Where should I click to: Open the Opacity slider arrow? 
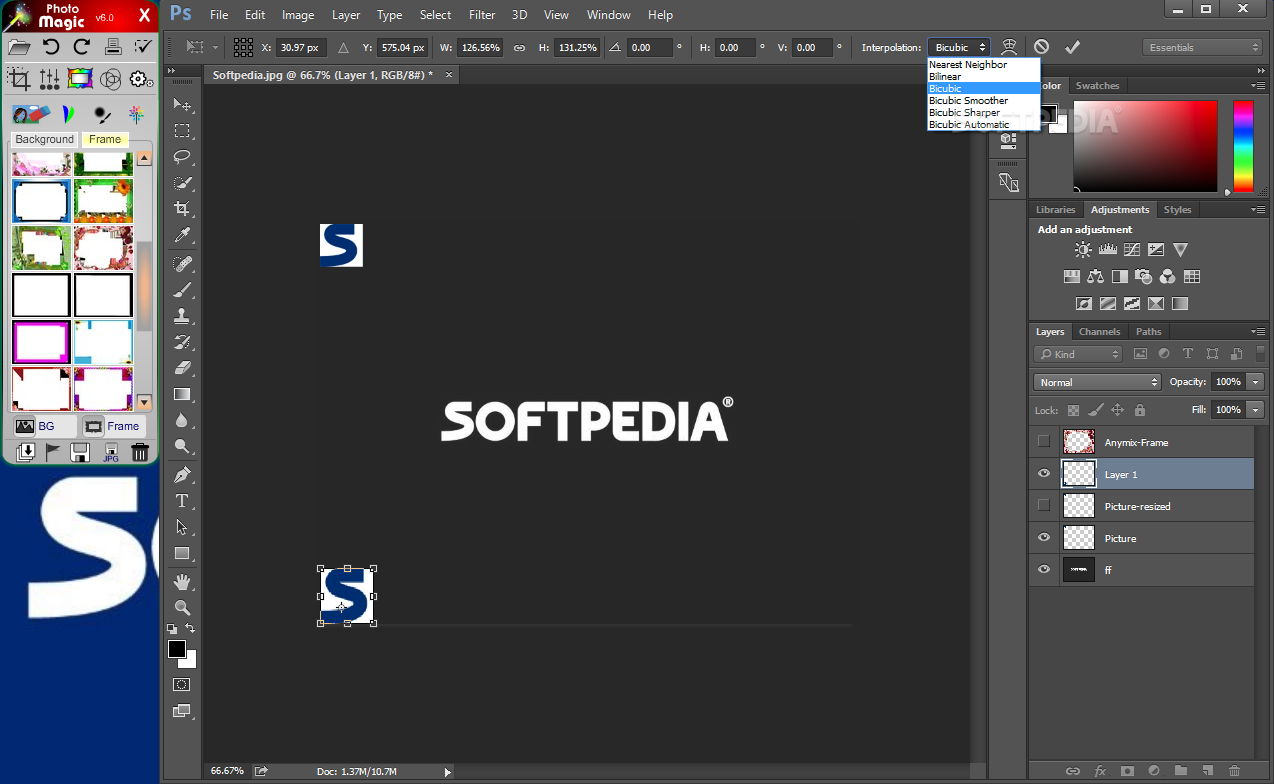click(x=1254, y=382)
